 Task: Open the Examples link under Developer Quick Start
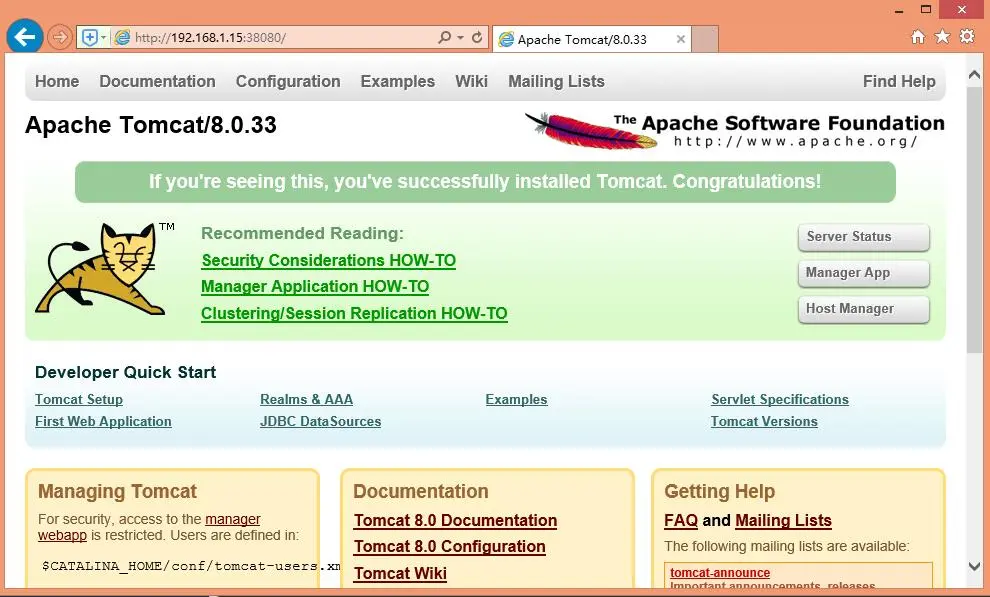pyautogui.click(x=516, y=399)
